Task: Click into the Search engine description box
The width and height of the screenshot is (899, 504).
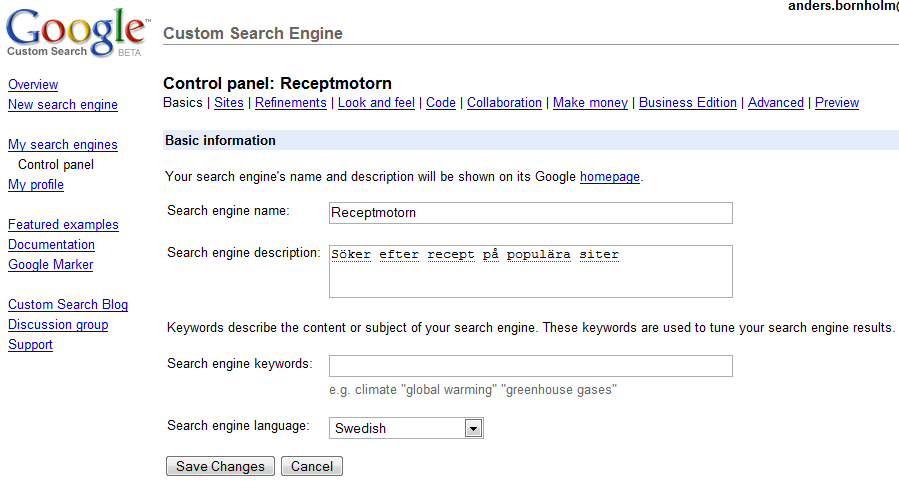Action: click(530, 272)
